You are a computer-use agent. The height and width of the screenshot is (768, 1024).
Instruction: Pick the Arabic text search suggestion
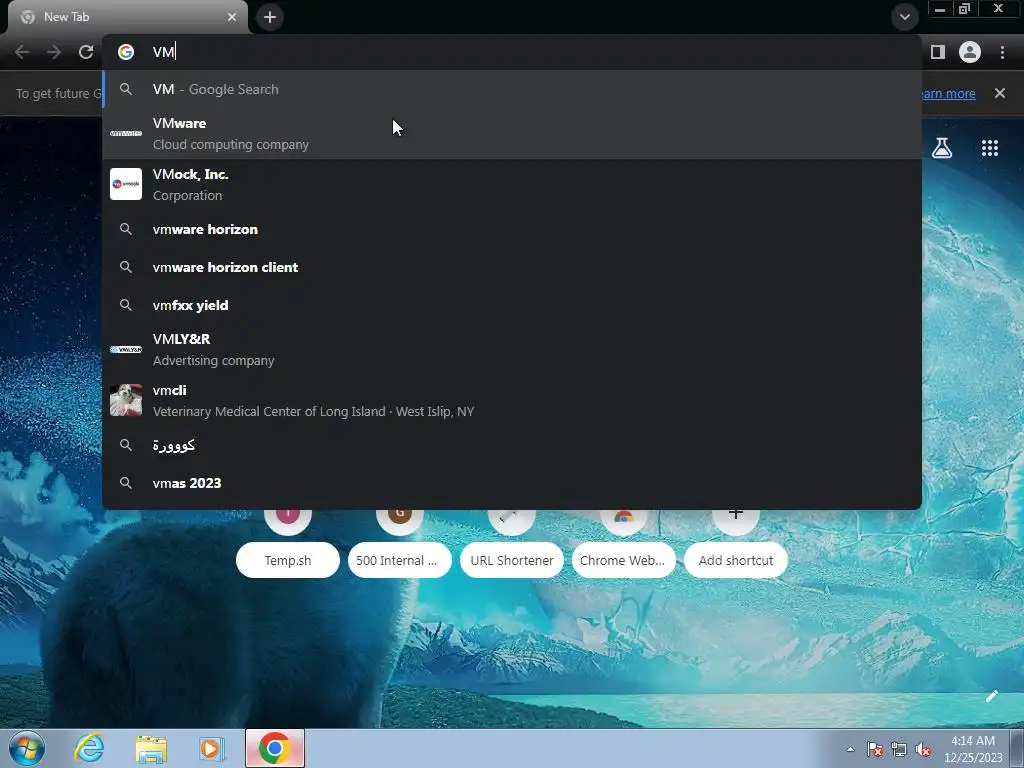pyautogui.click(x=512, y=445)
